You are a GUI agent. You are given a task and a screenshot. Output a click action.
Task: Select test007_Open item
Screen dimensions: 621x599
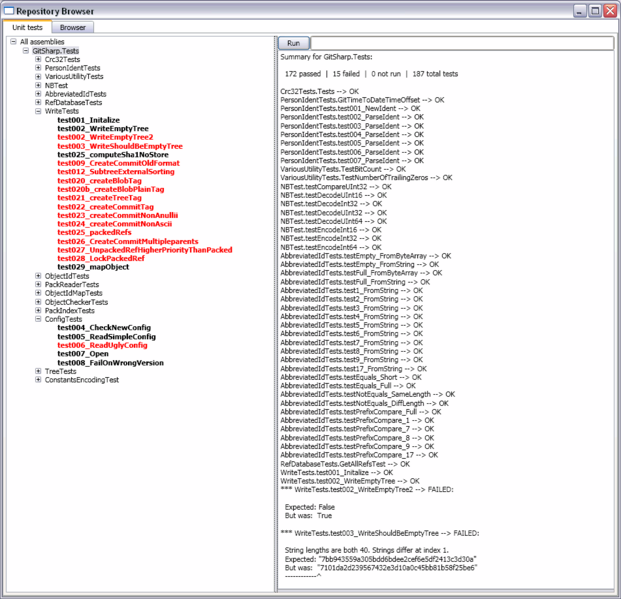click(83, 354)
